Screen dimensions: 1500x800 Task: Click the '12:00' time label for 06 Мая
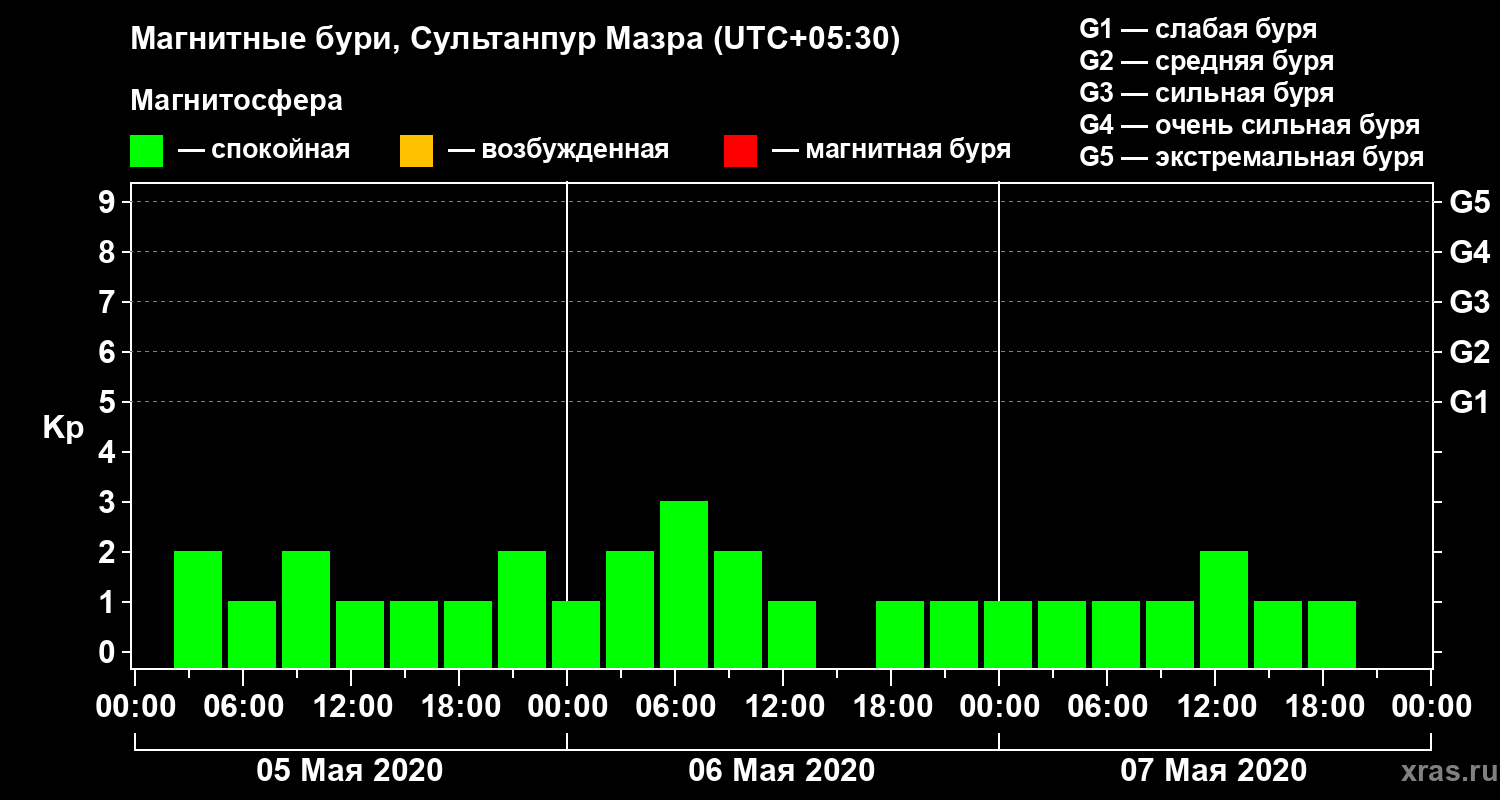[x=783, y=707]
